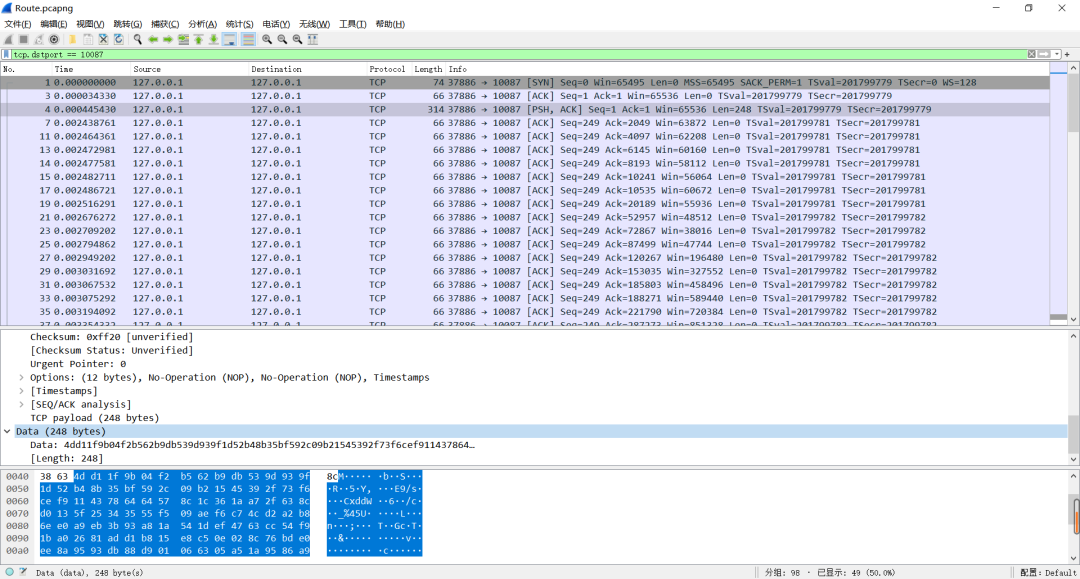The width and height of the screenshot is (1080, 579).
Task: Open the 分析(A) menu
Action: pos(202,24)
